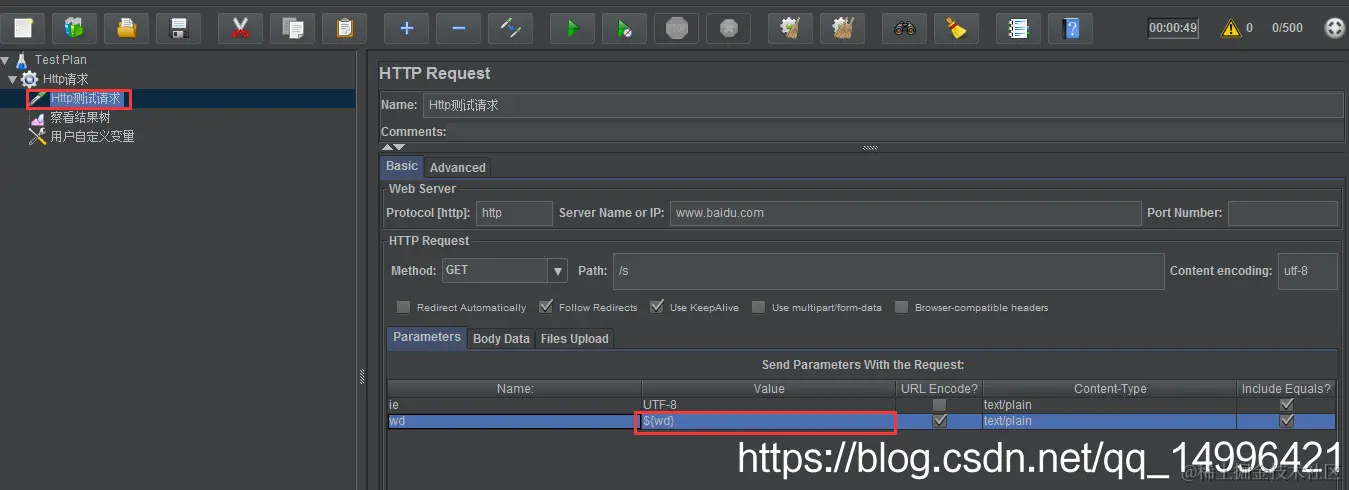This screenshot has height=490, width=1349.
Task: Click the Content encoding field utf-8
Action: pyautogui.click(x=1308, y=271)
